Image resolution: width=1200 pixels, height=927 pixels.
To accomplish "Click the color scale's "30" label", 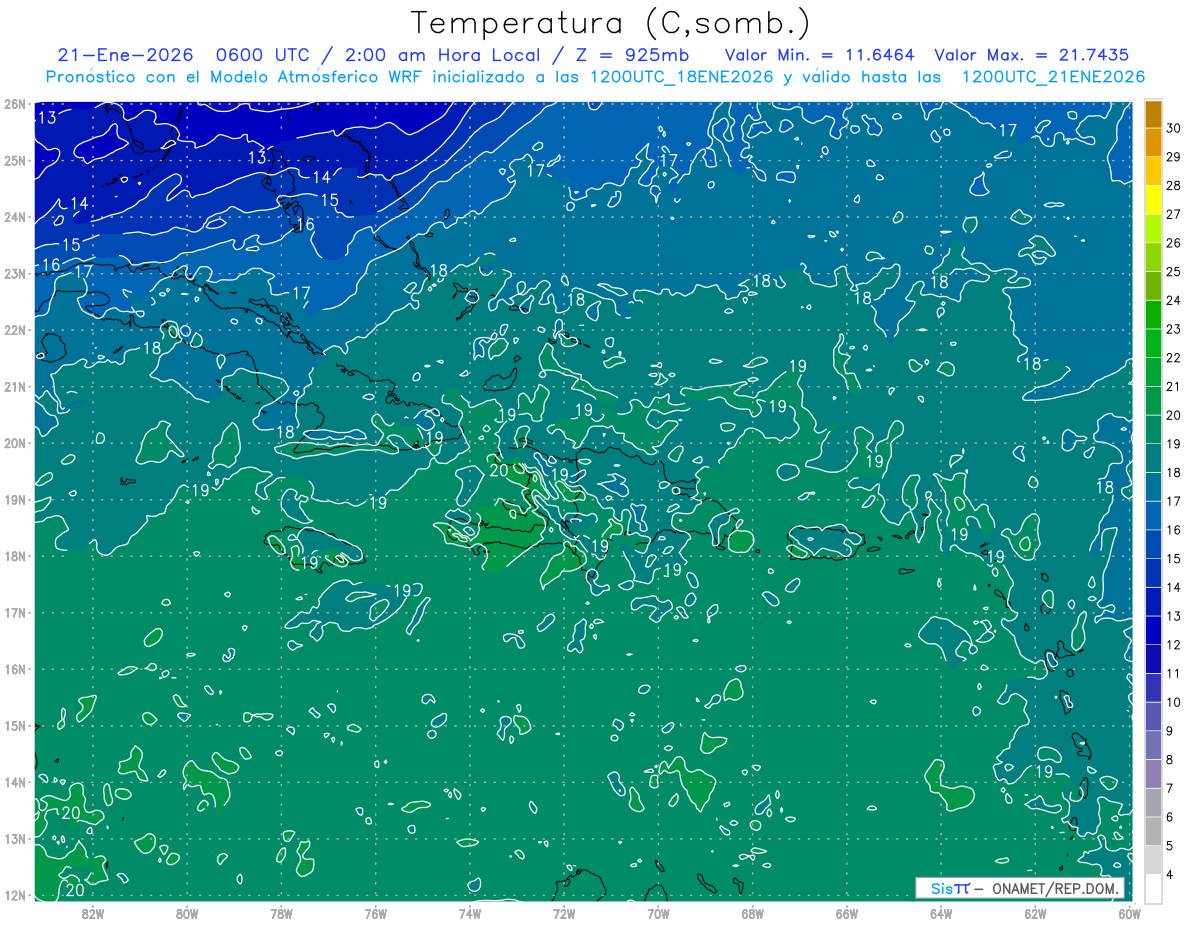I will pyautogui.click(x=1174, y=128).
